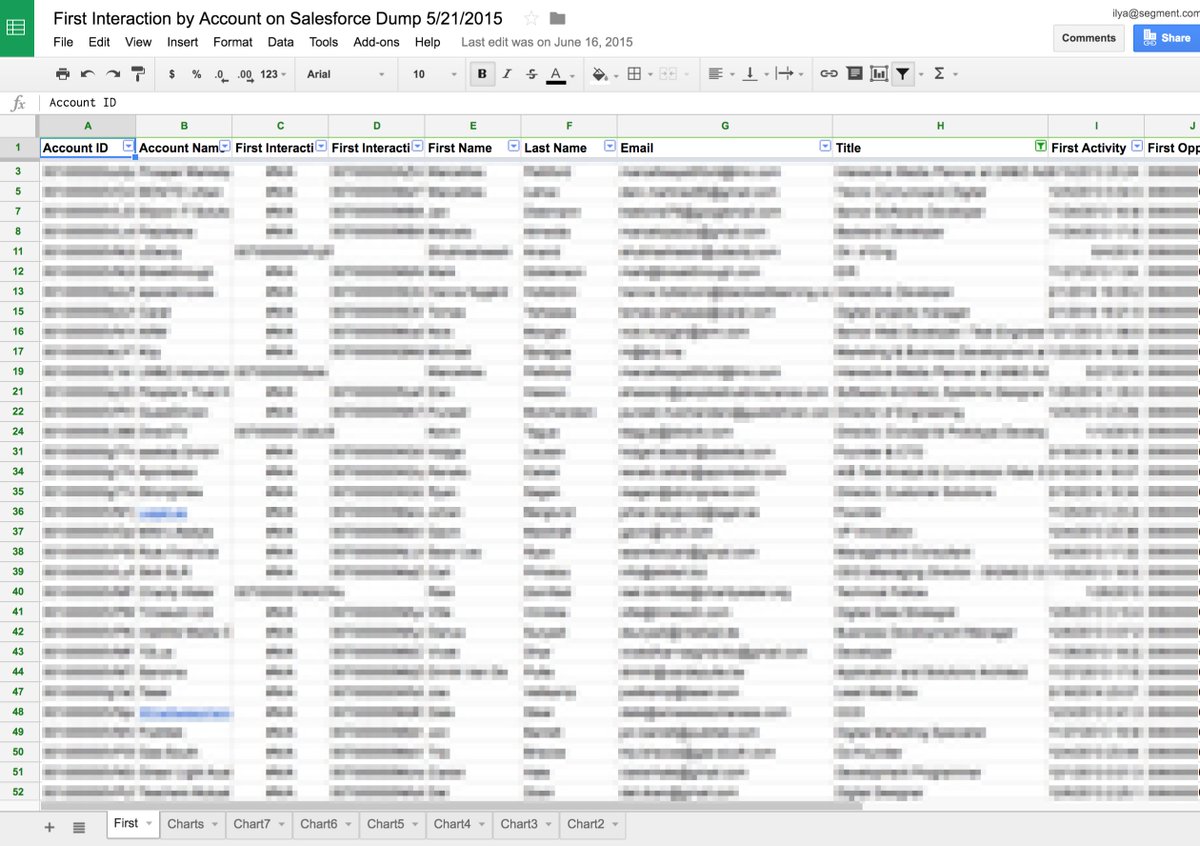Open the filter views dropdown arrow
Image resolution: width=1200 pixels, height=846 pixels.
[921, 75]
